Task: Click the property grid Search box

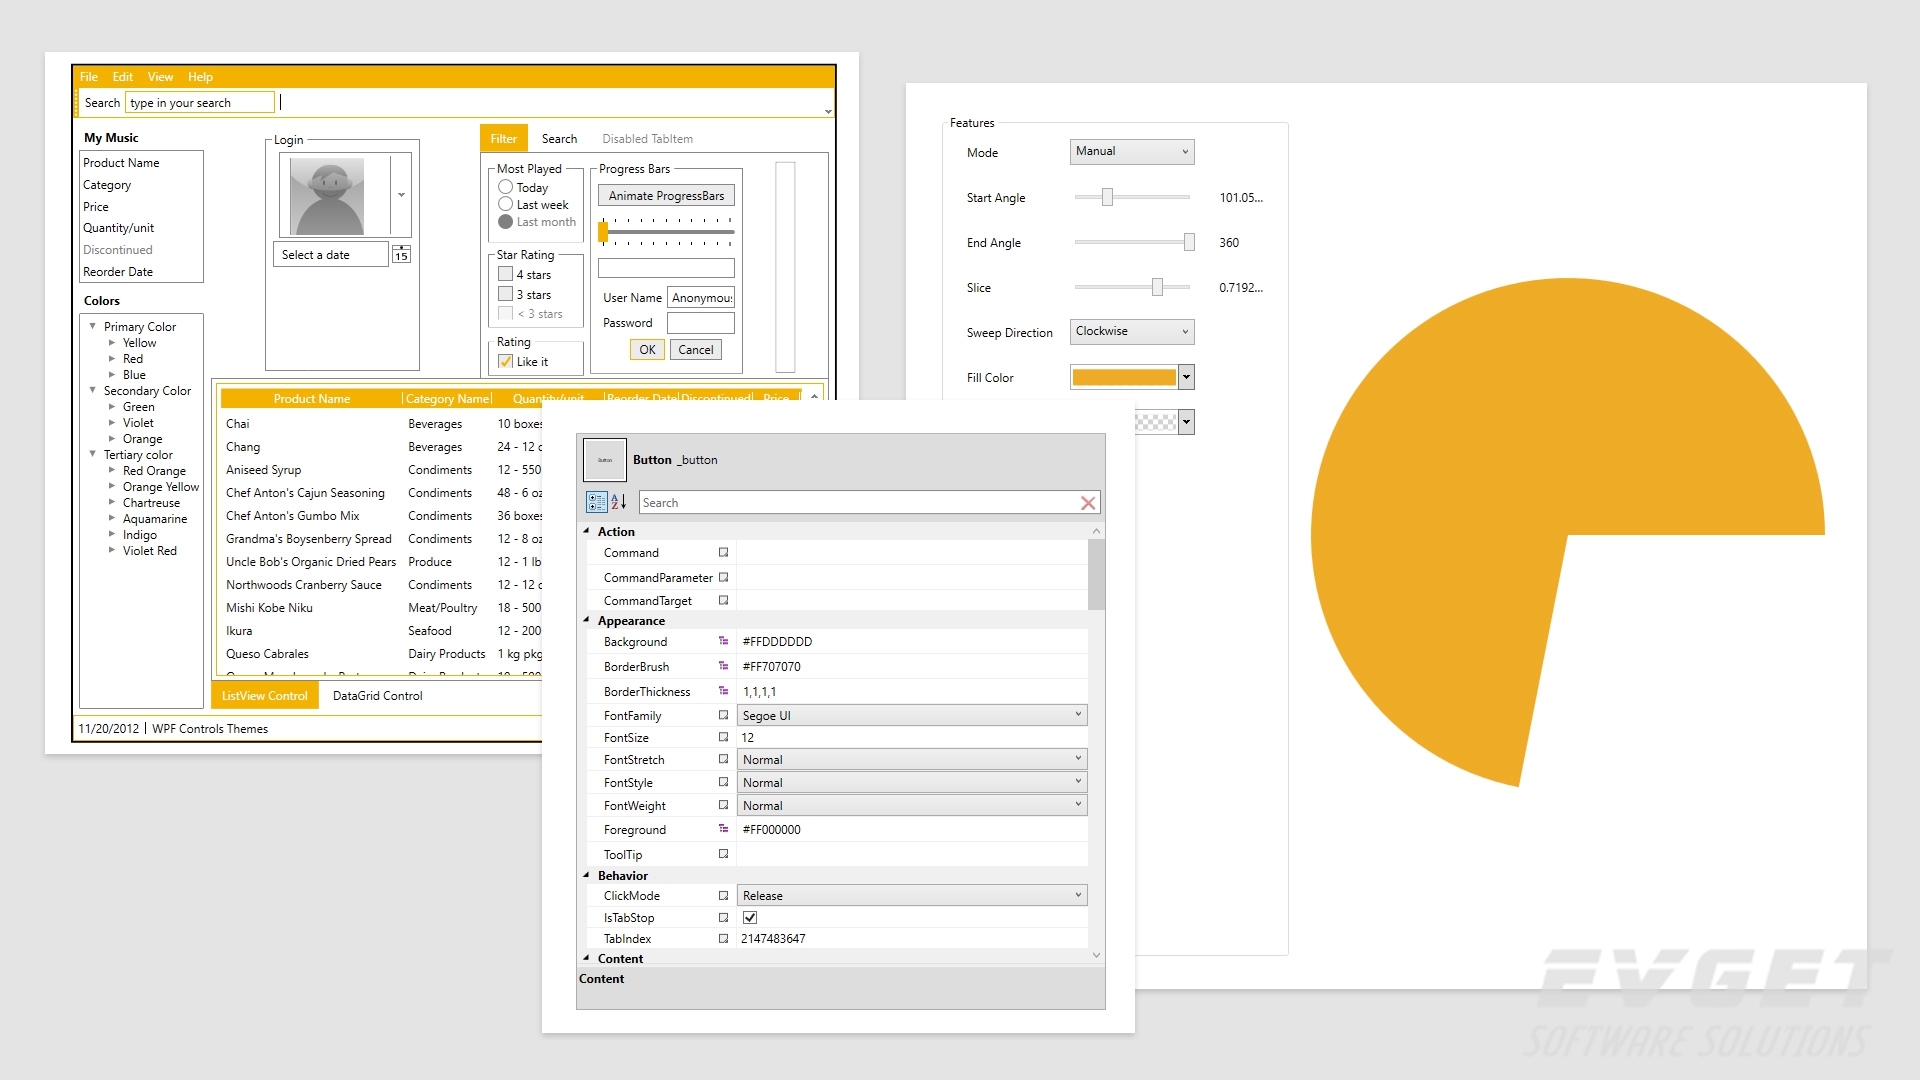Action: click(x=858, y=502)
